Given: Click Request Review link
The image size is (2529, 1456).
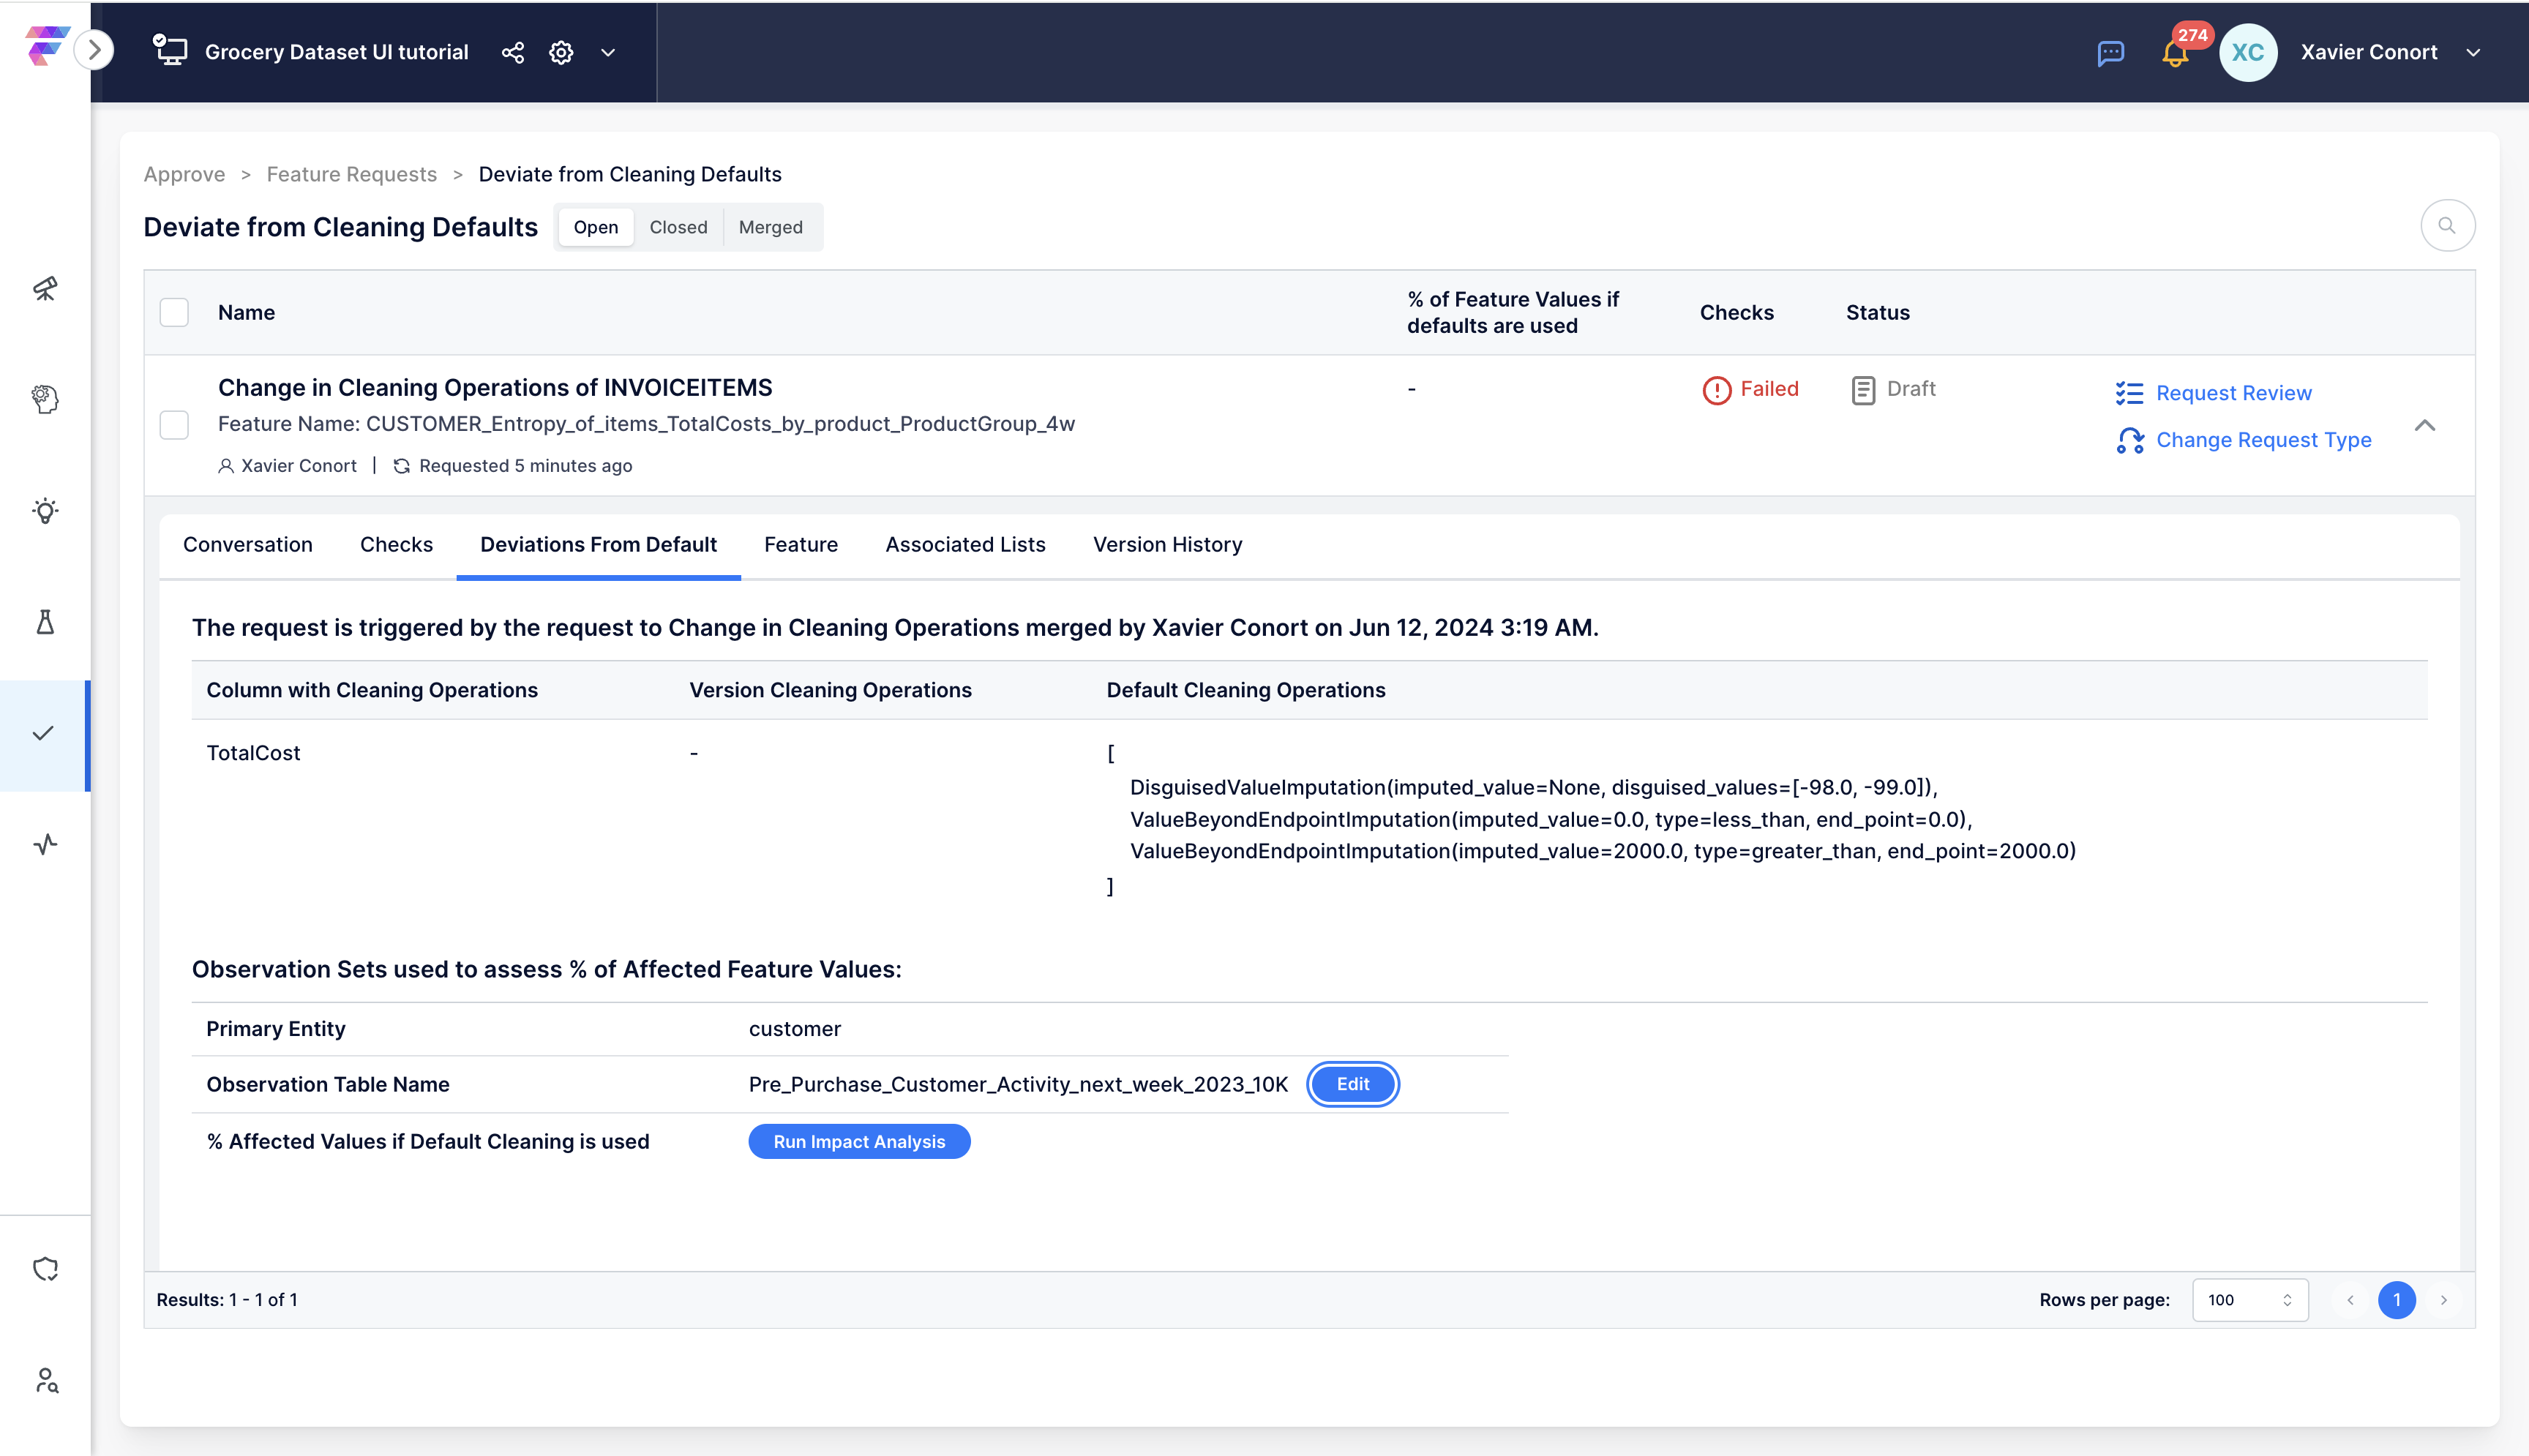Looking at the screenshot, I should click(2233, 393).
